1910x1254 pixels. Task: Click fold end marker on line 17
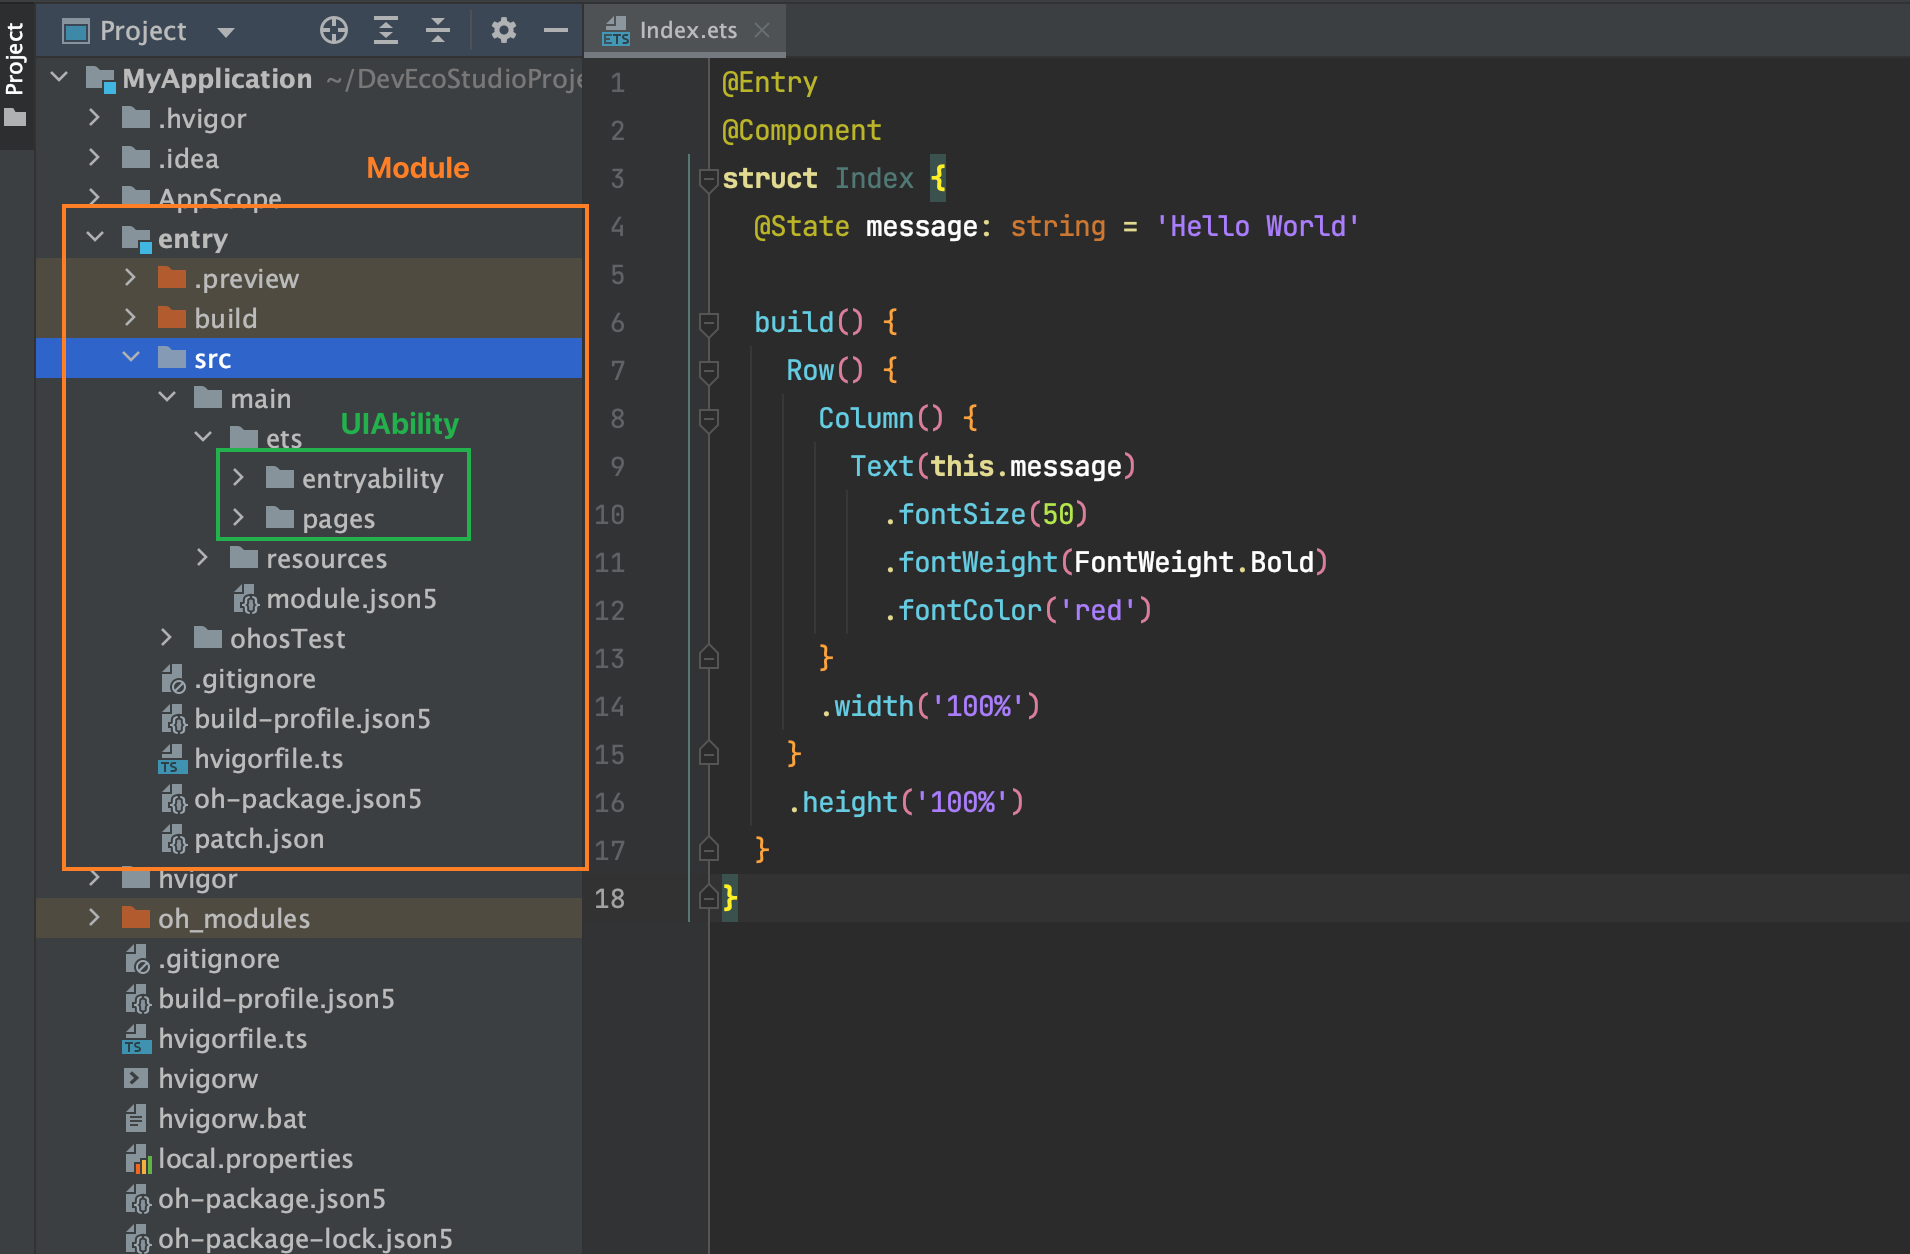click(709, 849)
